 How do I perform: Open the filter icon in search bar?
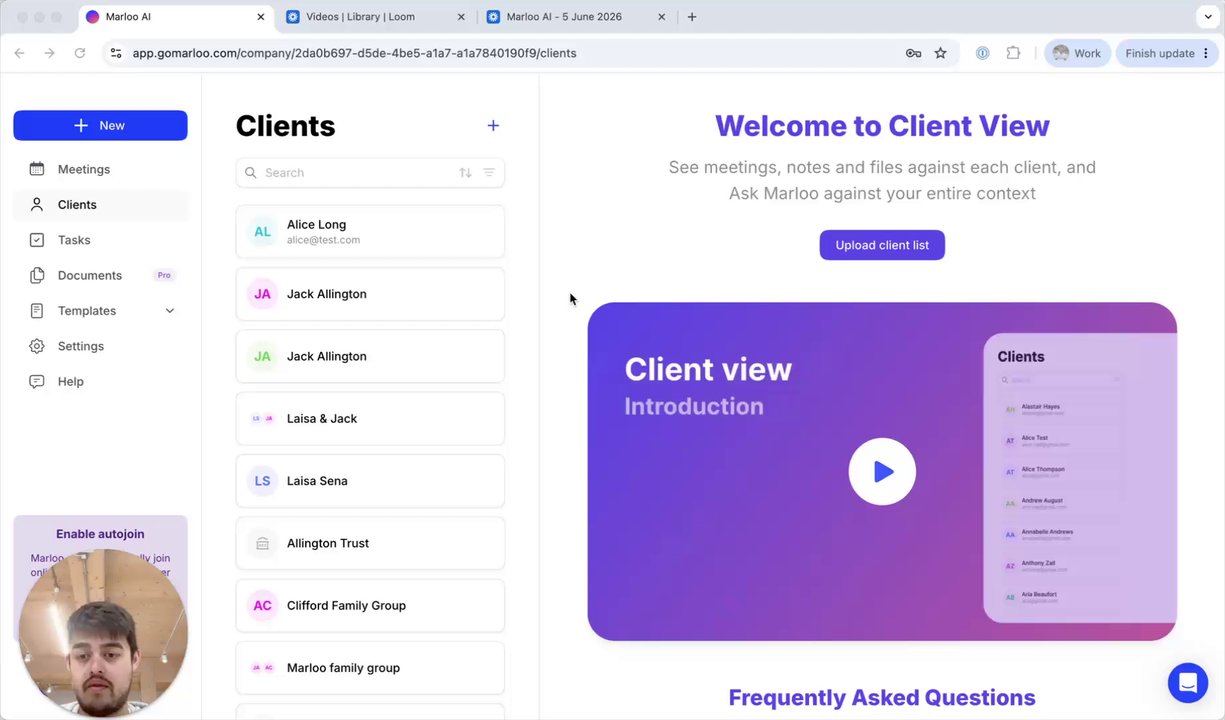click(x=489, y=173)
